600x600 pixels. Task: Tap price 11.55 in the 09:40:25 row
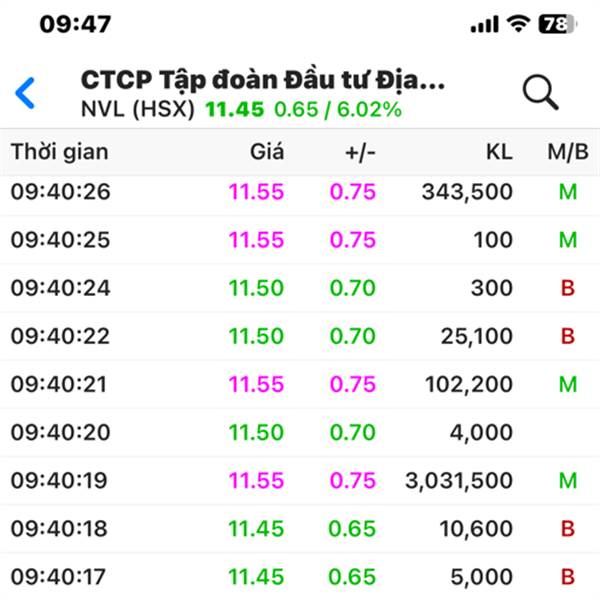click(x=256, y=240)
